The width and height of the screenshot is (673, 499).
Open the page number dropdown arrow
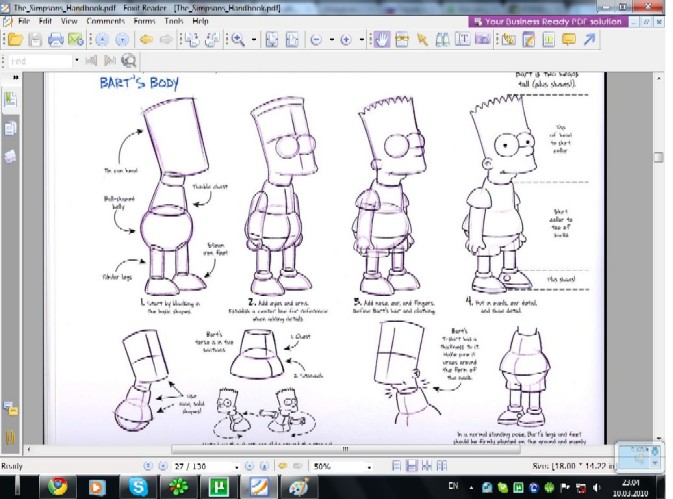(x=236, y=467)
